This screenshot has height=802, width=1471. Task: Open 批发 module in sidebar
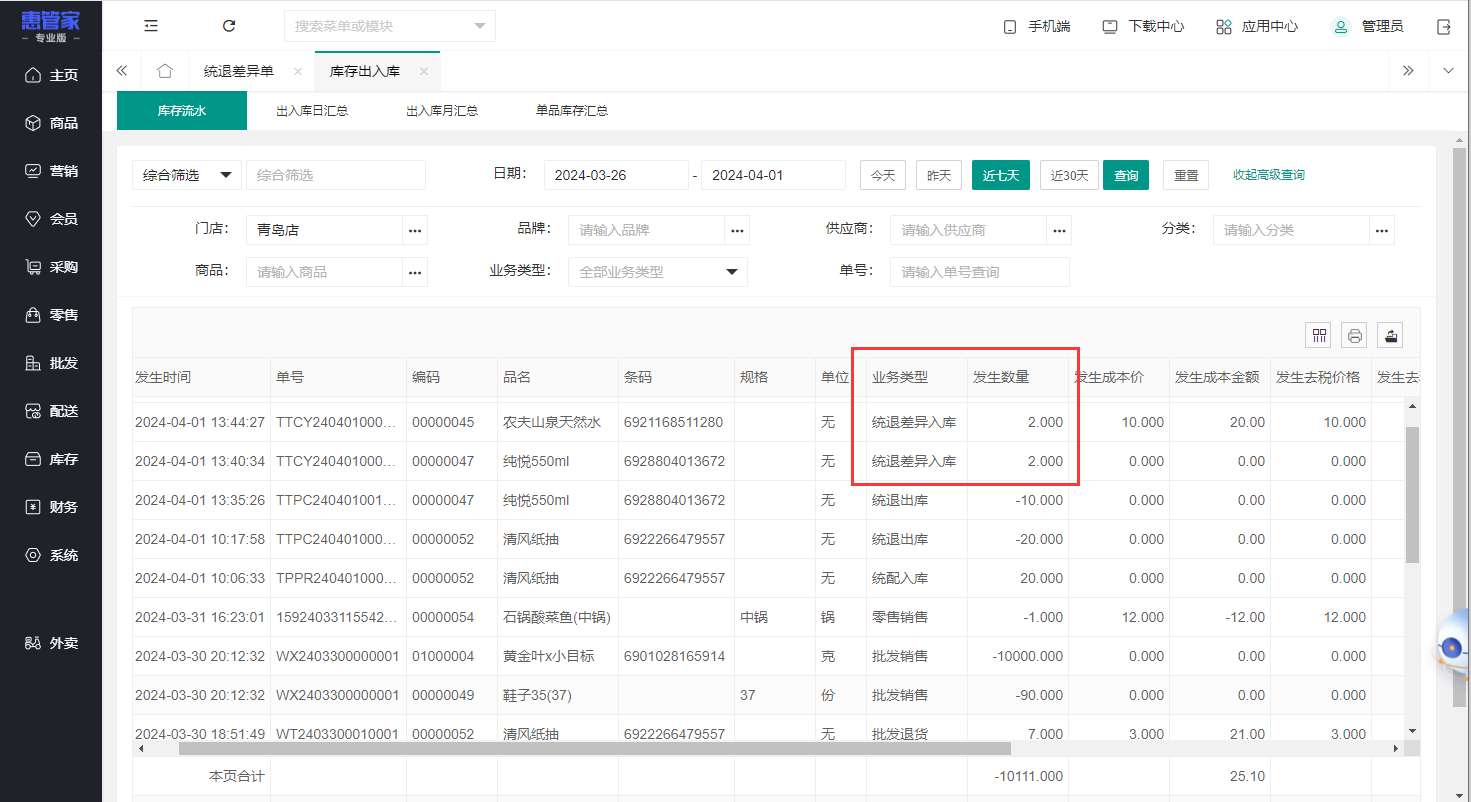point(51,363)
